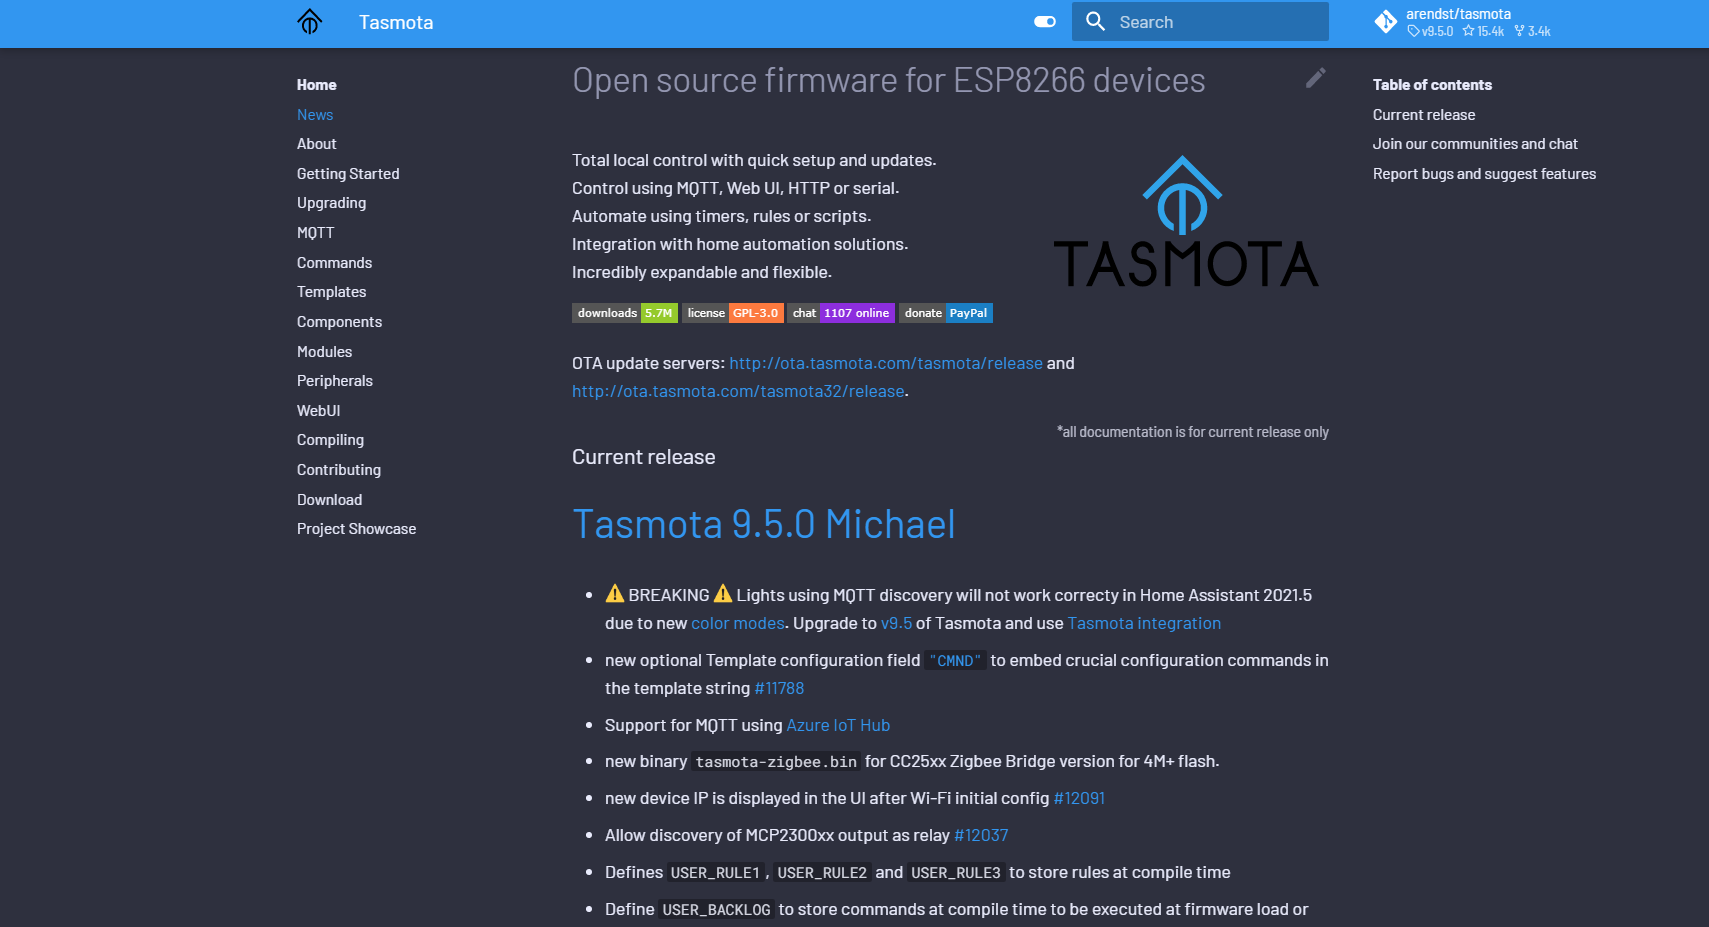Open Commands documentation
The height and width of the screenshot is (927, 1709).
[334, 263]
